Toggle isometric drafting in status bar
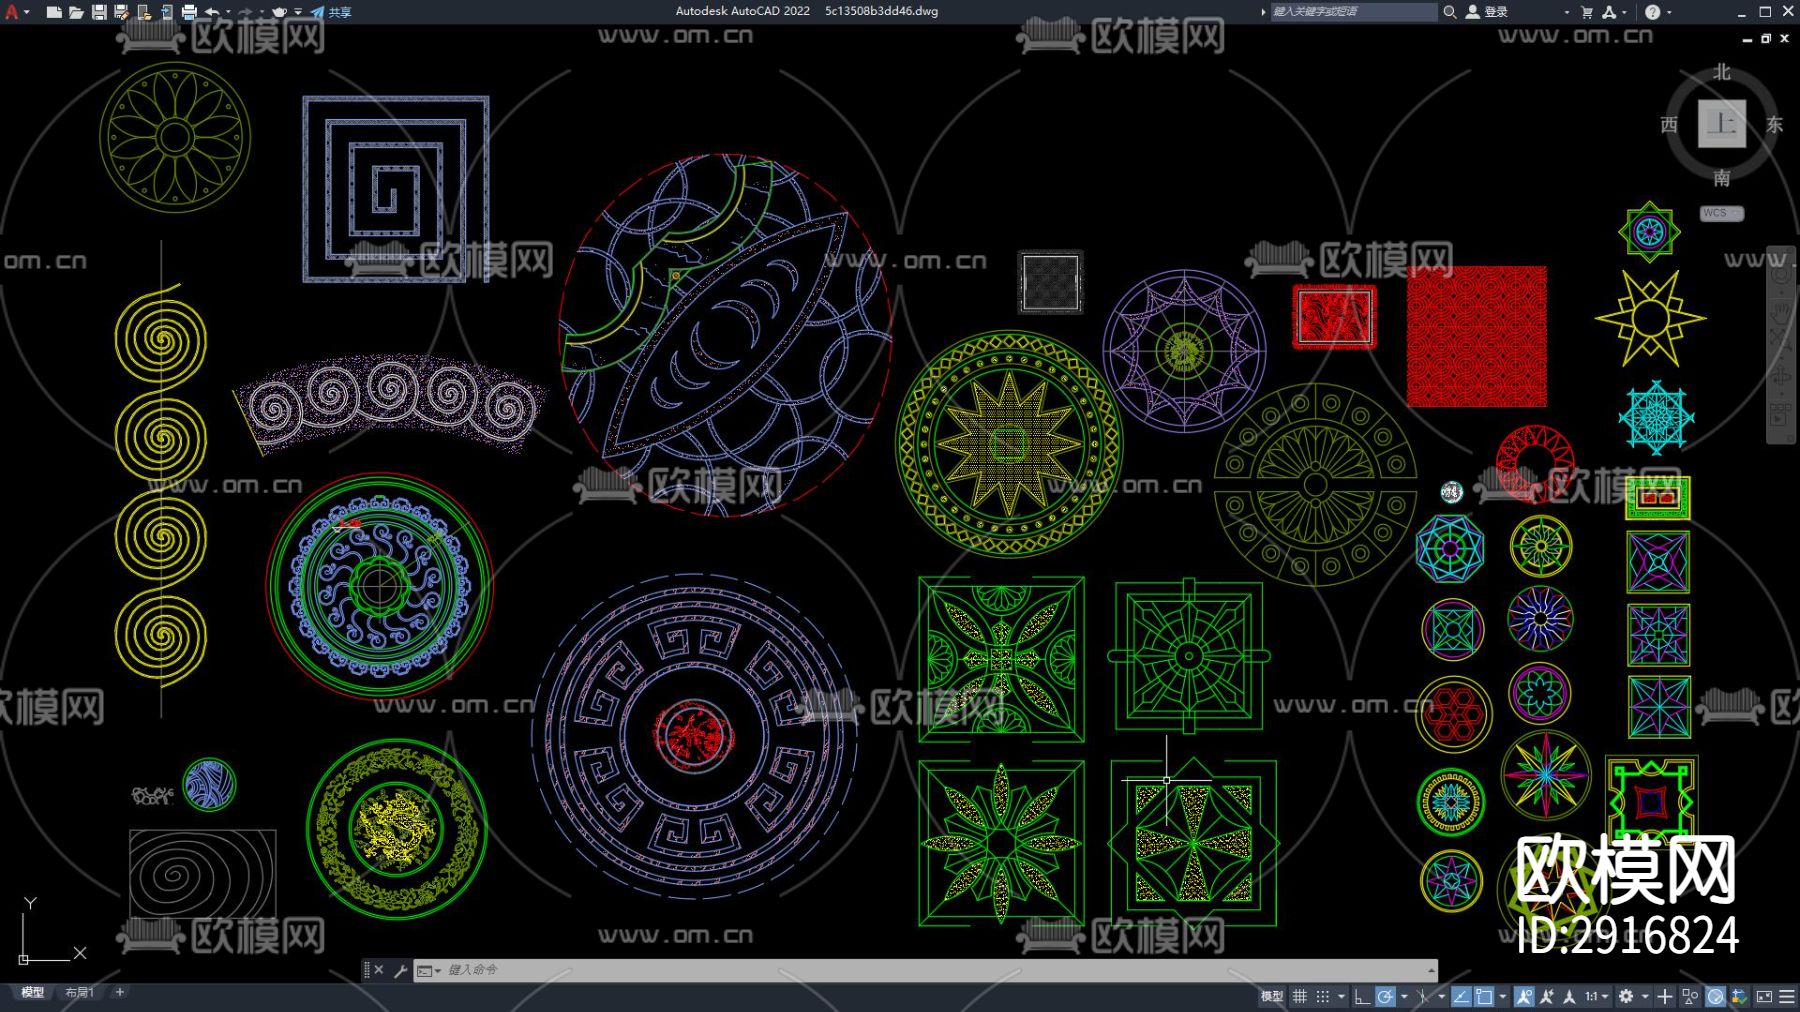Viewport: 1800px width, 1012px height. [1423, 996]
